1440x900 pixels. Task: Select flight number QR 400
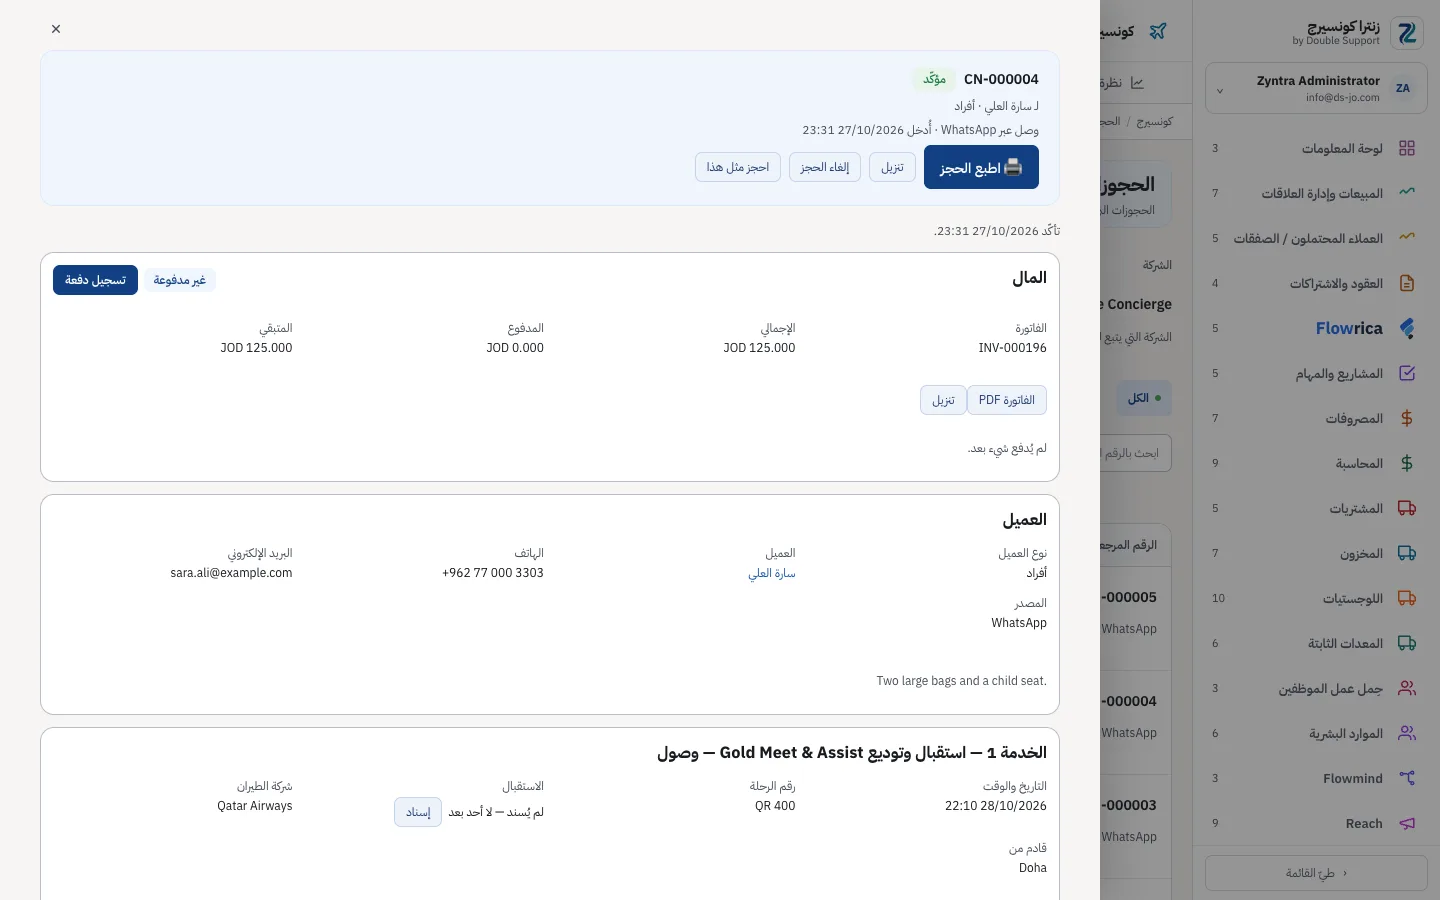click(x=775, y=806)
